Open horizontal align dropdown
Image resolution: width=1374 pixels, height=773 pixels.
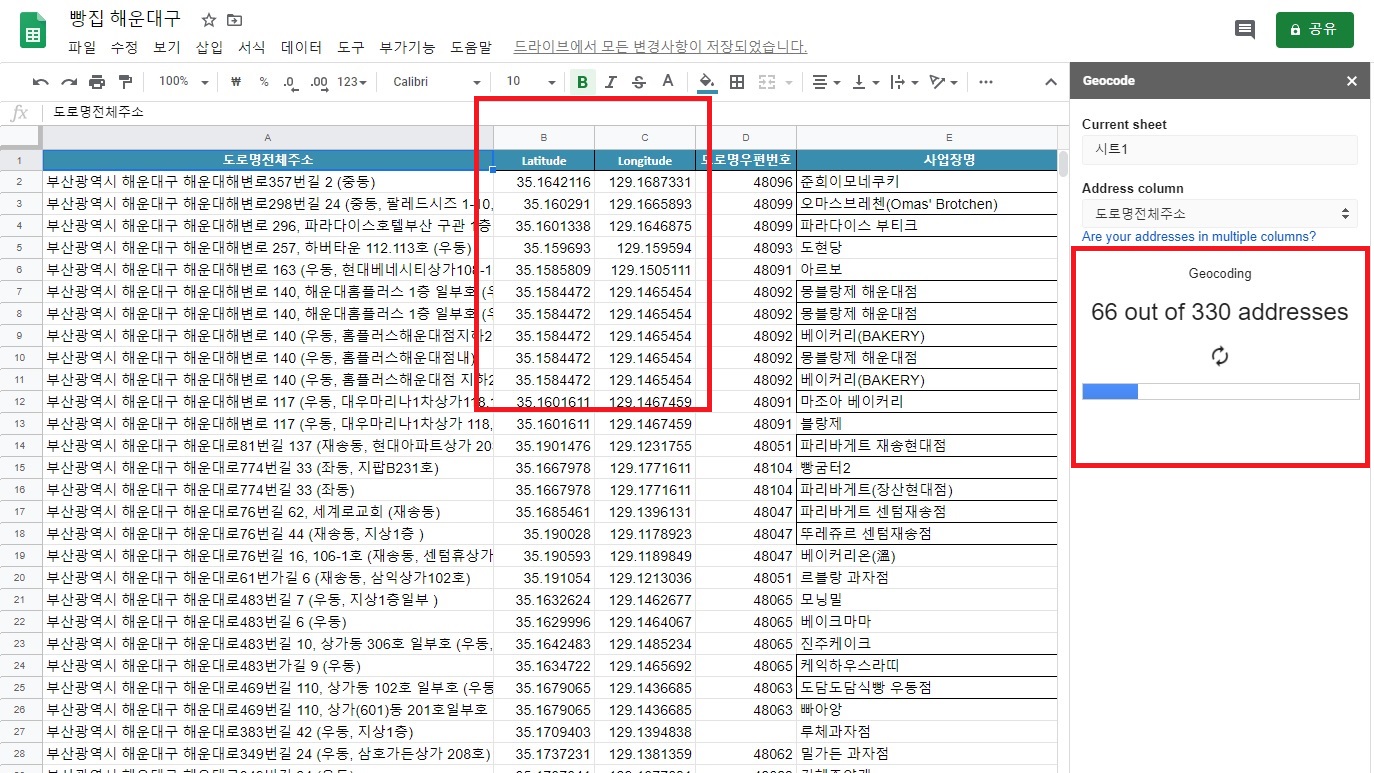click(825, 82)
